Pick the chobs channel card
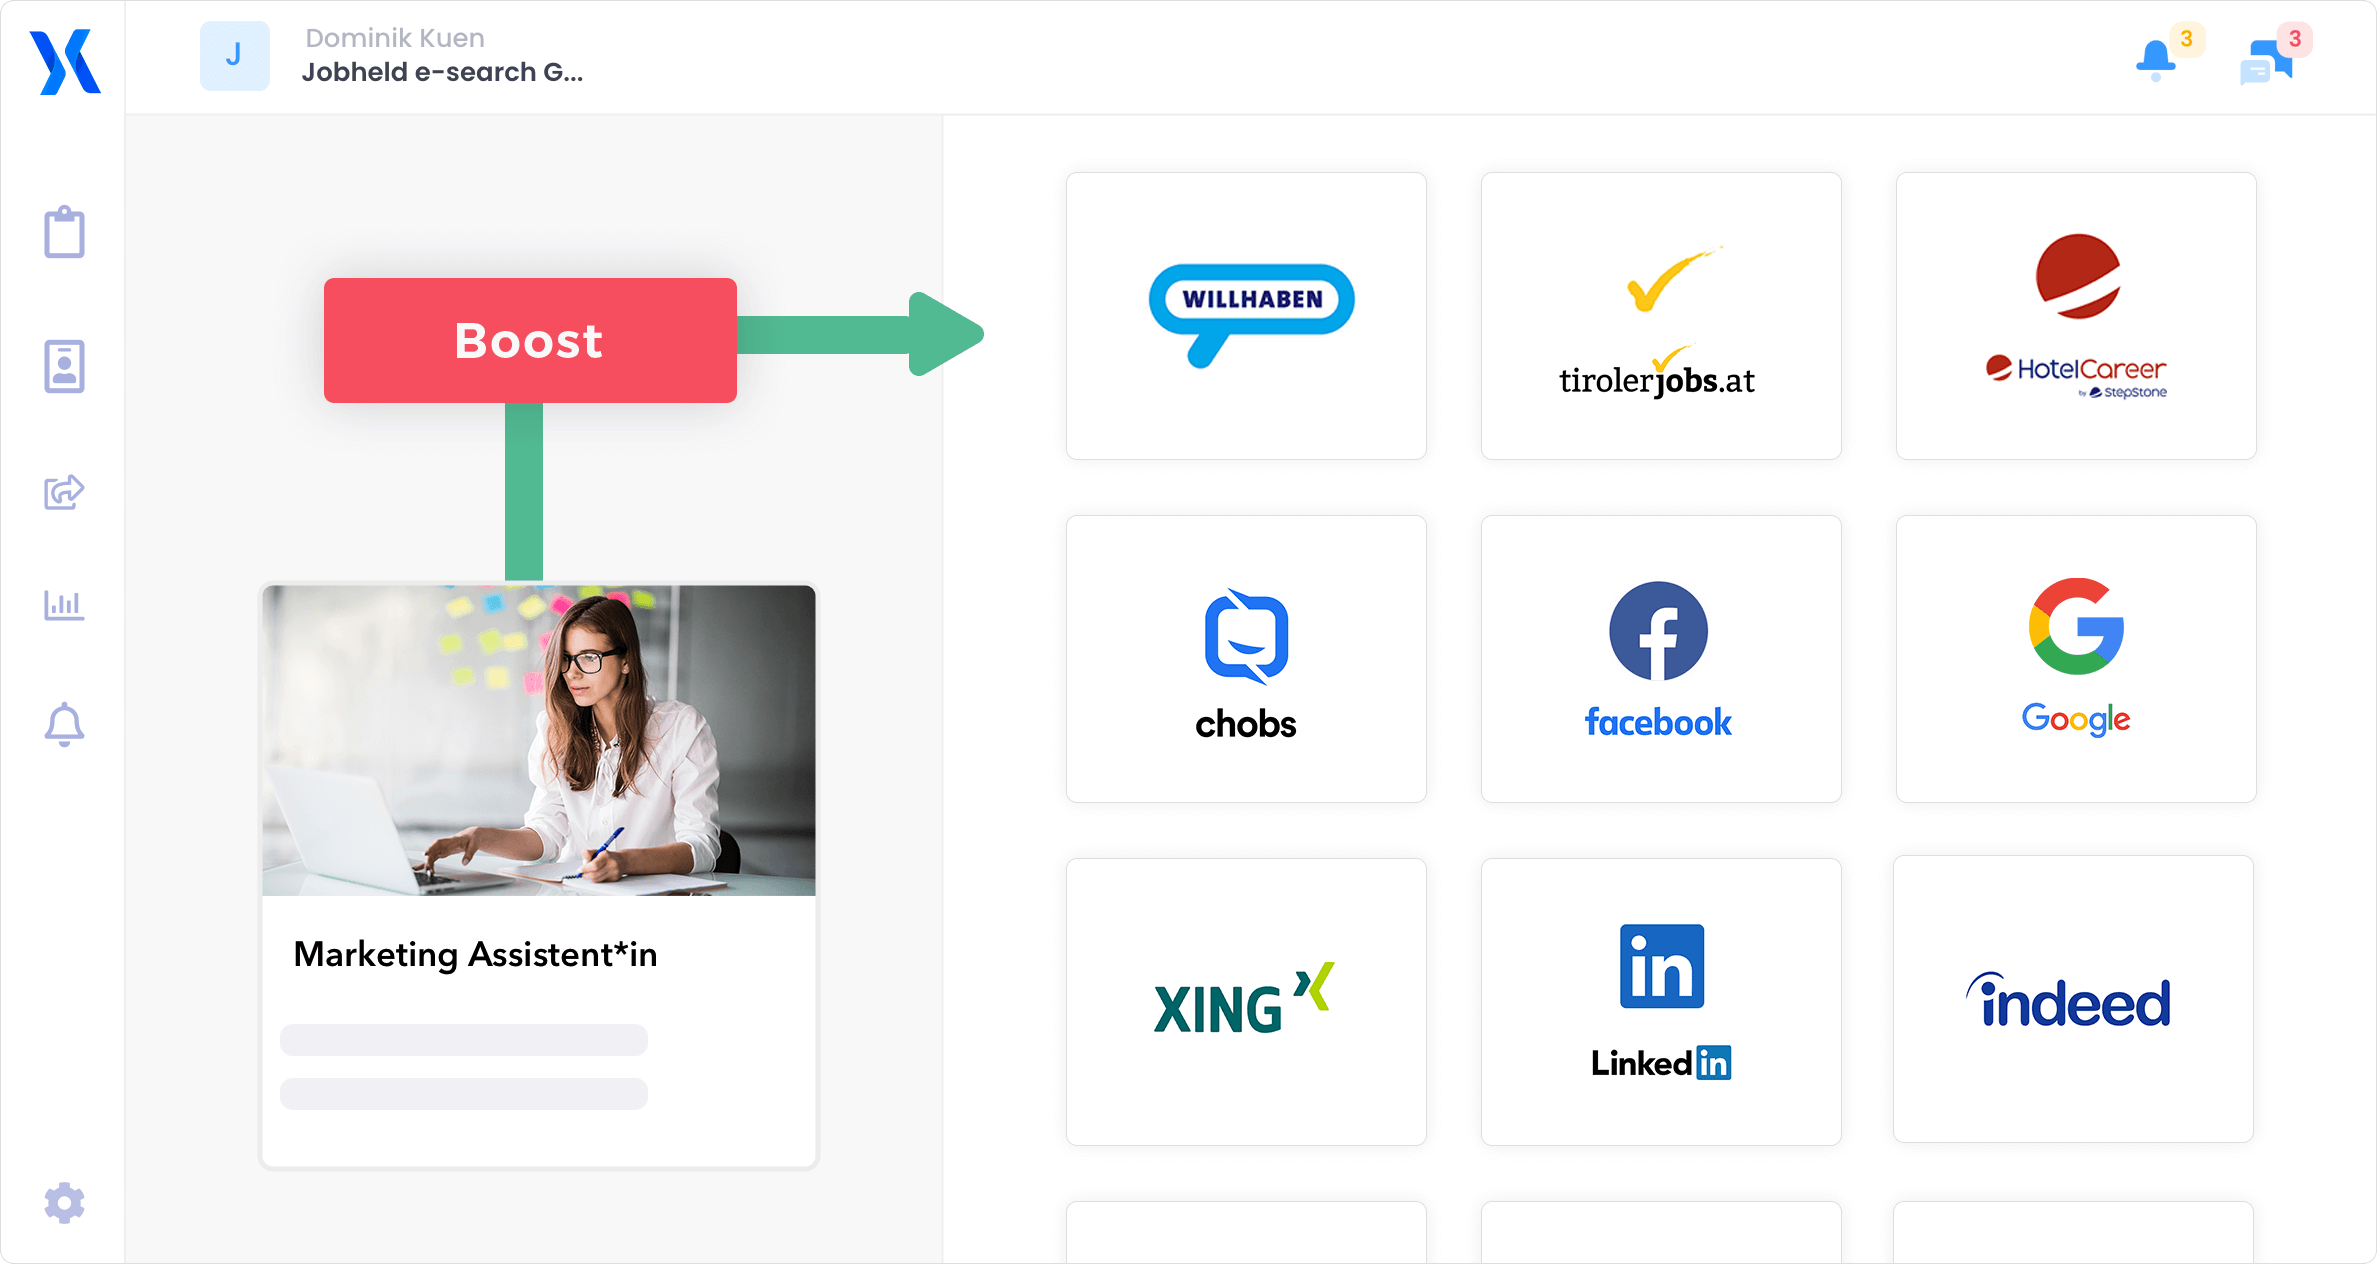This screenshot has width=2377, height=1264. (1246, 659)
